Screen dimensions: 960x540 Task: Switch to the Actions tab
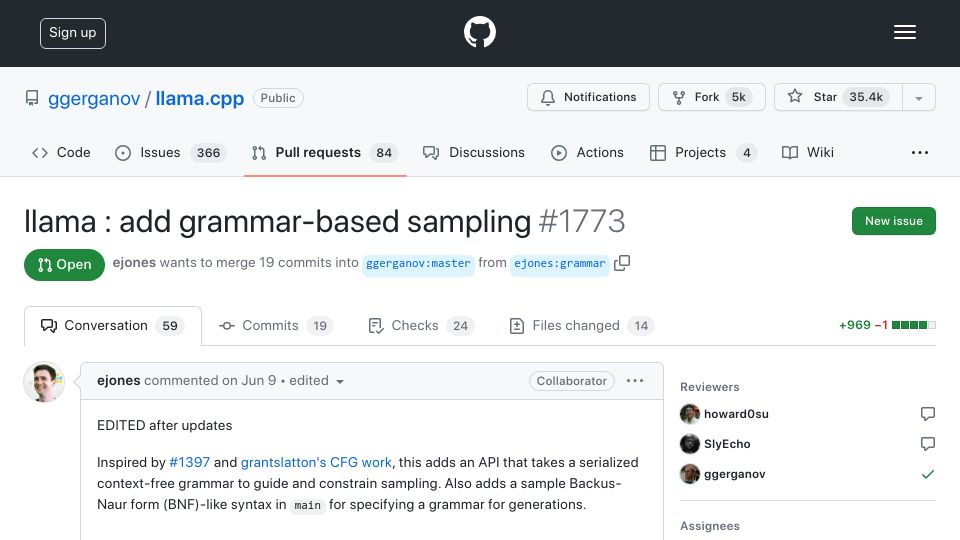(587, 152)
